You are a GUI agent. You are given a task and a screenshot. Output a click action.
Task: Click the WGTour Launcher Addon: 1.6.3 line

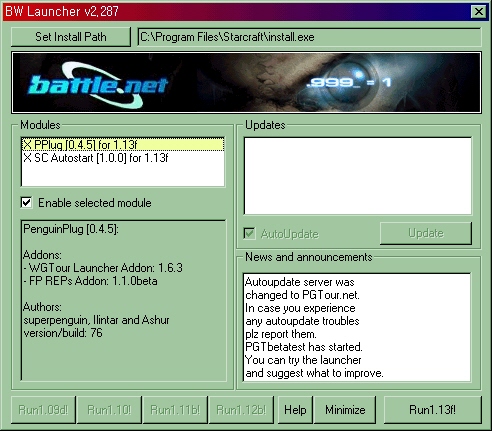(x=103, y=268)
